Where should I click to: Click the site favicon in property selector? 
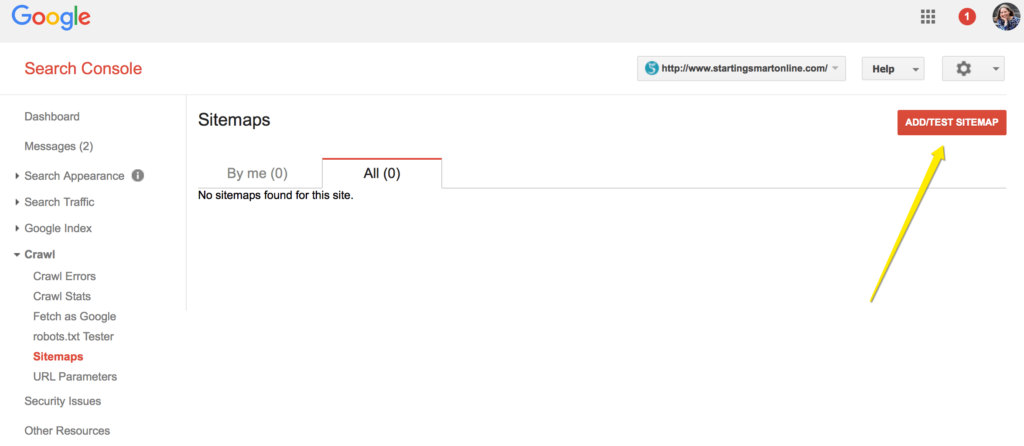[x=651, y=69]
